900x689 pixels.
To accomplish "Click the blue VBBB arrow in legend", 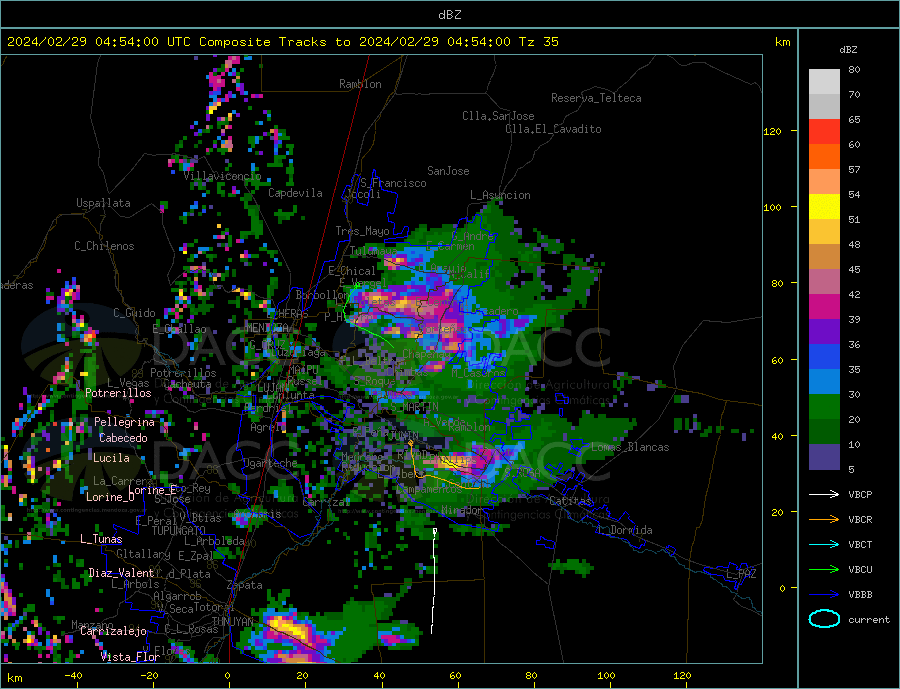I will pos(824,595).
